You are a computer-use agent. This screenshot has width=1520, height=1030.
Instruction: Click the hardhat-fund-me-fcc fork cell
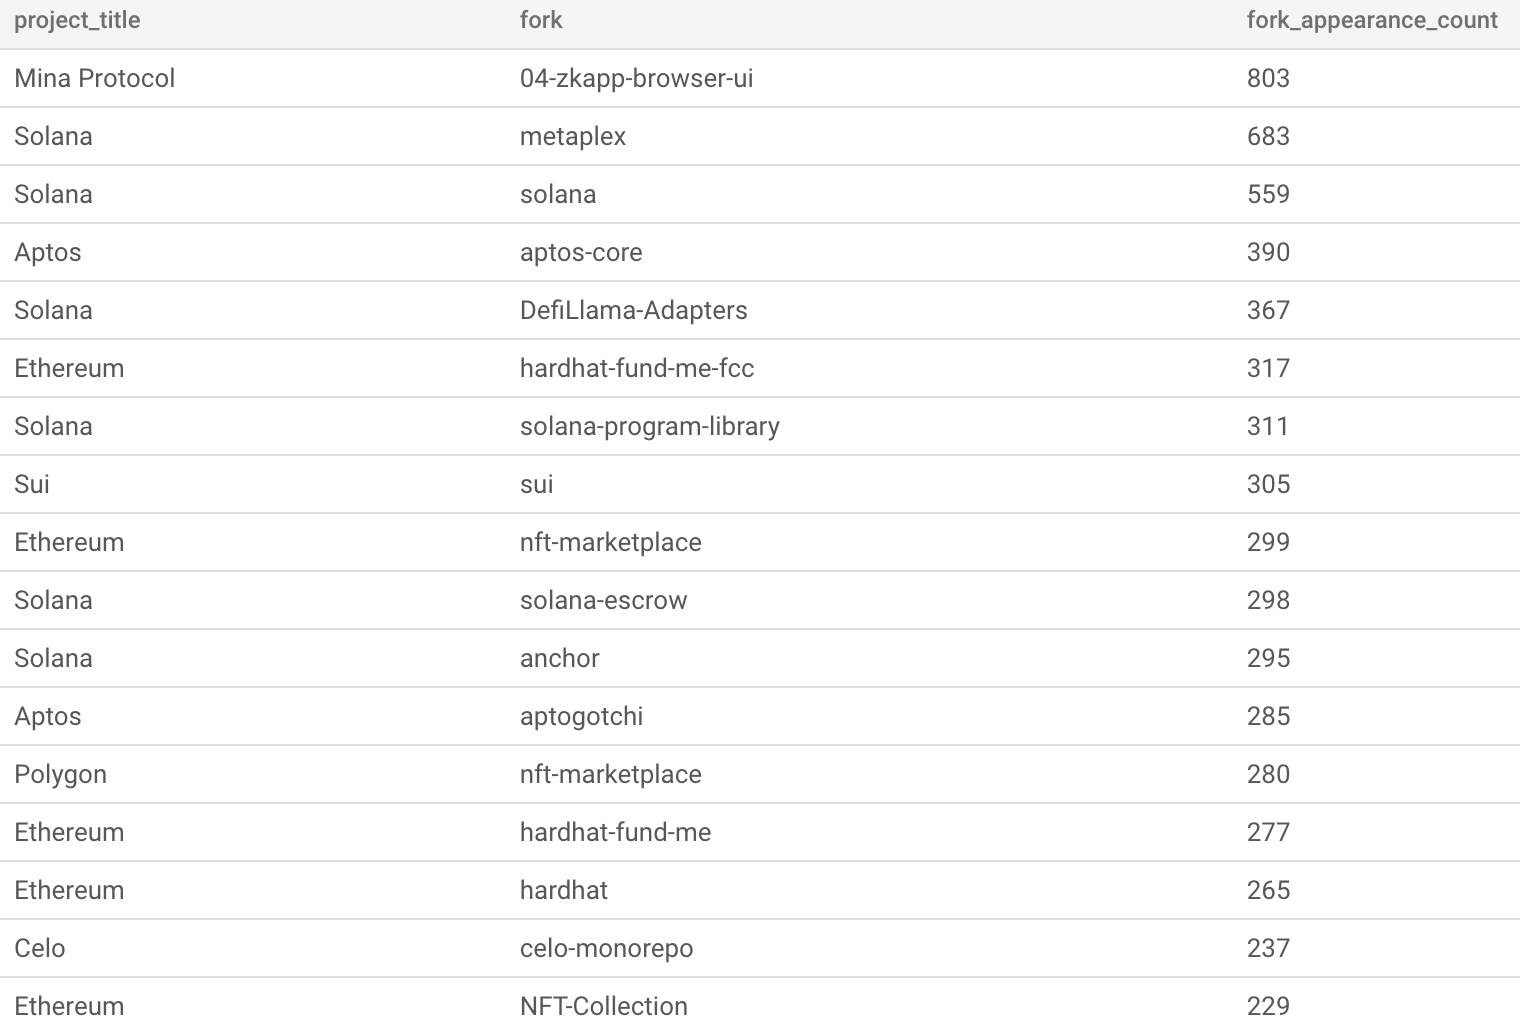[637, 368]
